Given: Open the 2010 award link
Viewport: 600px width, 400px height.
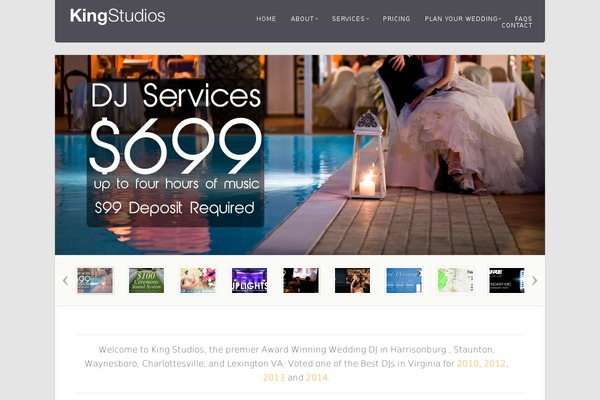Looking at the screenshot, I should click(468, 364).
